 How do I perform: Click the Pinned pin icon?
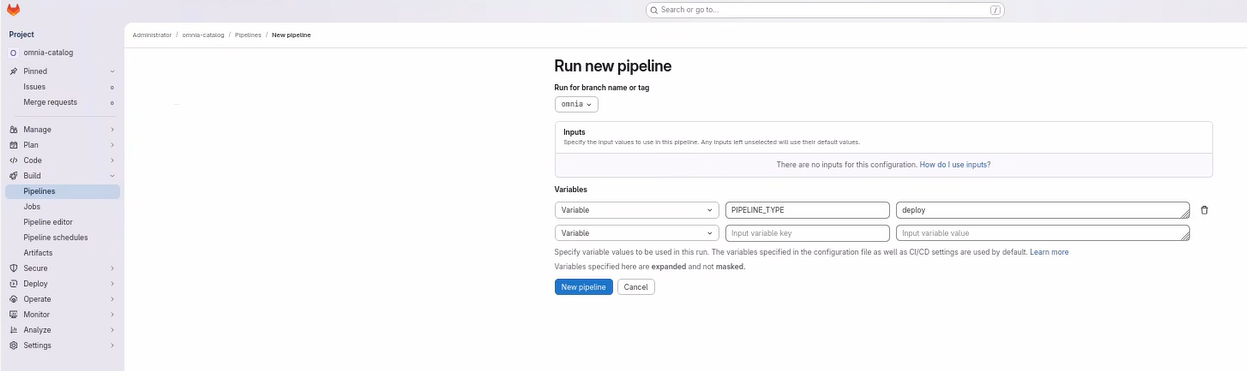tap(14, 71)
